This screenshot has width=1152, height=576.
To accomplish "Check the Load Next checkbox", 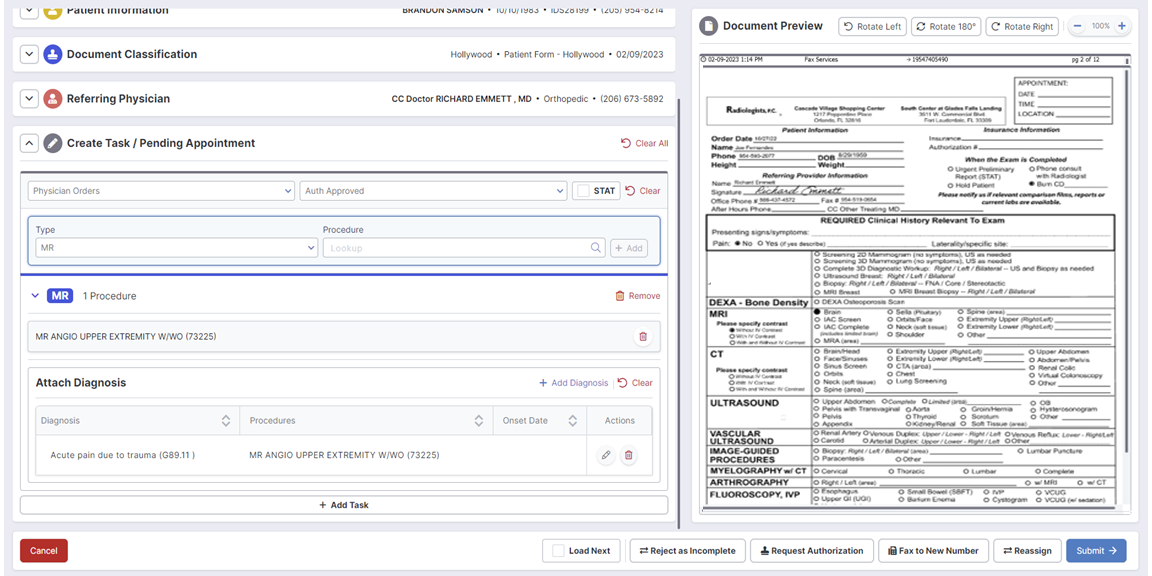I will click(x=559, y=551).
